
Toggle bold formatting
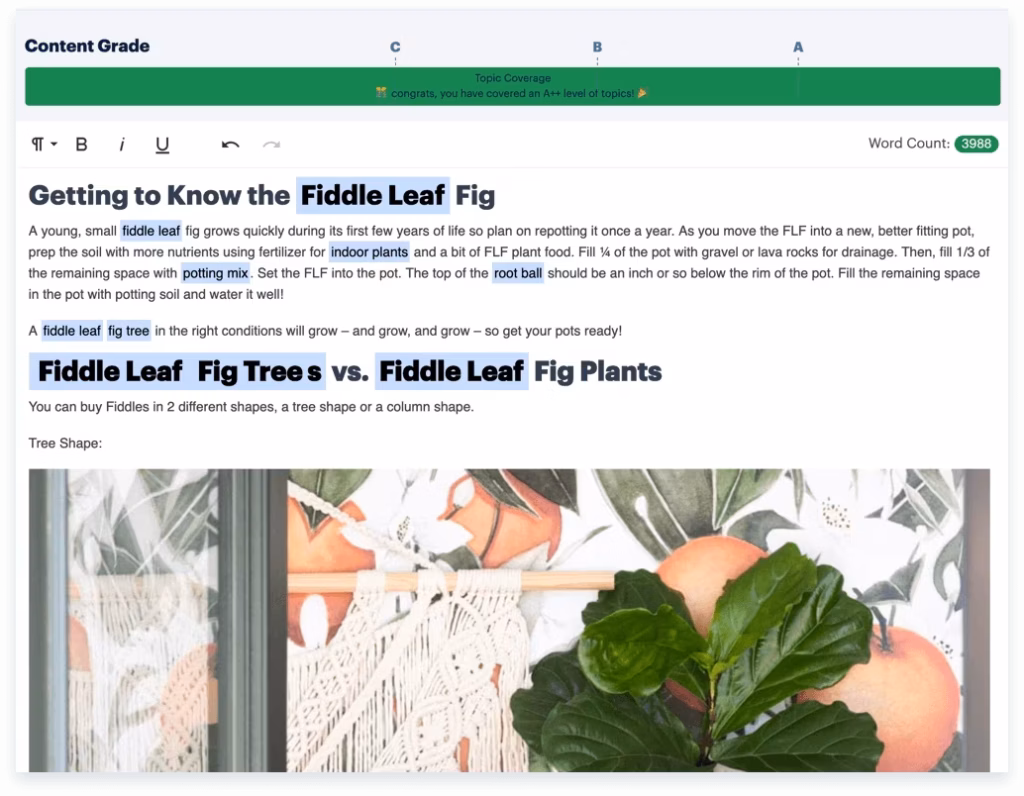click(x=81, y=144)
